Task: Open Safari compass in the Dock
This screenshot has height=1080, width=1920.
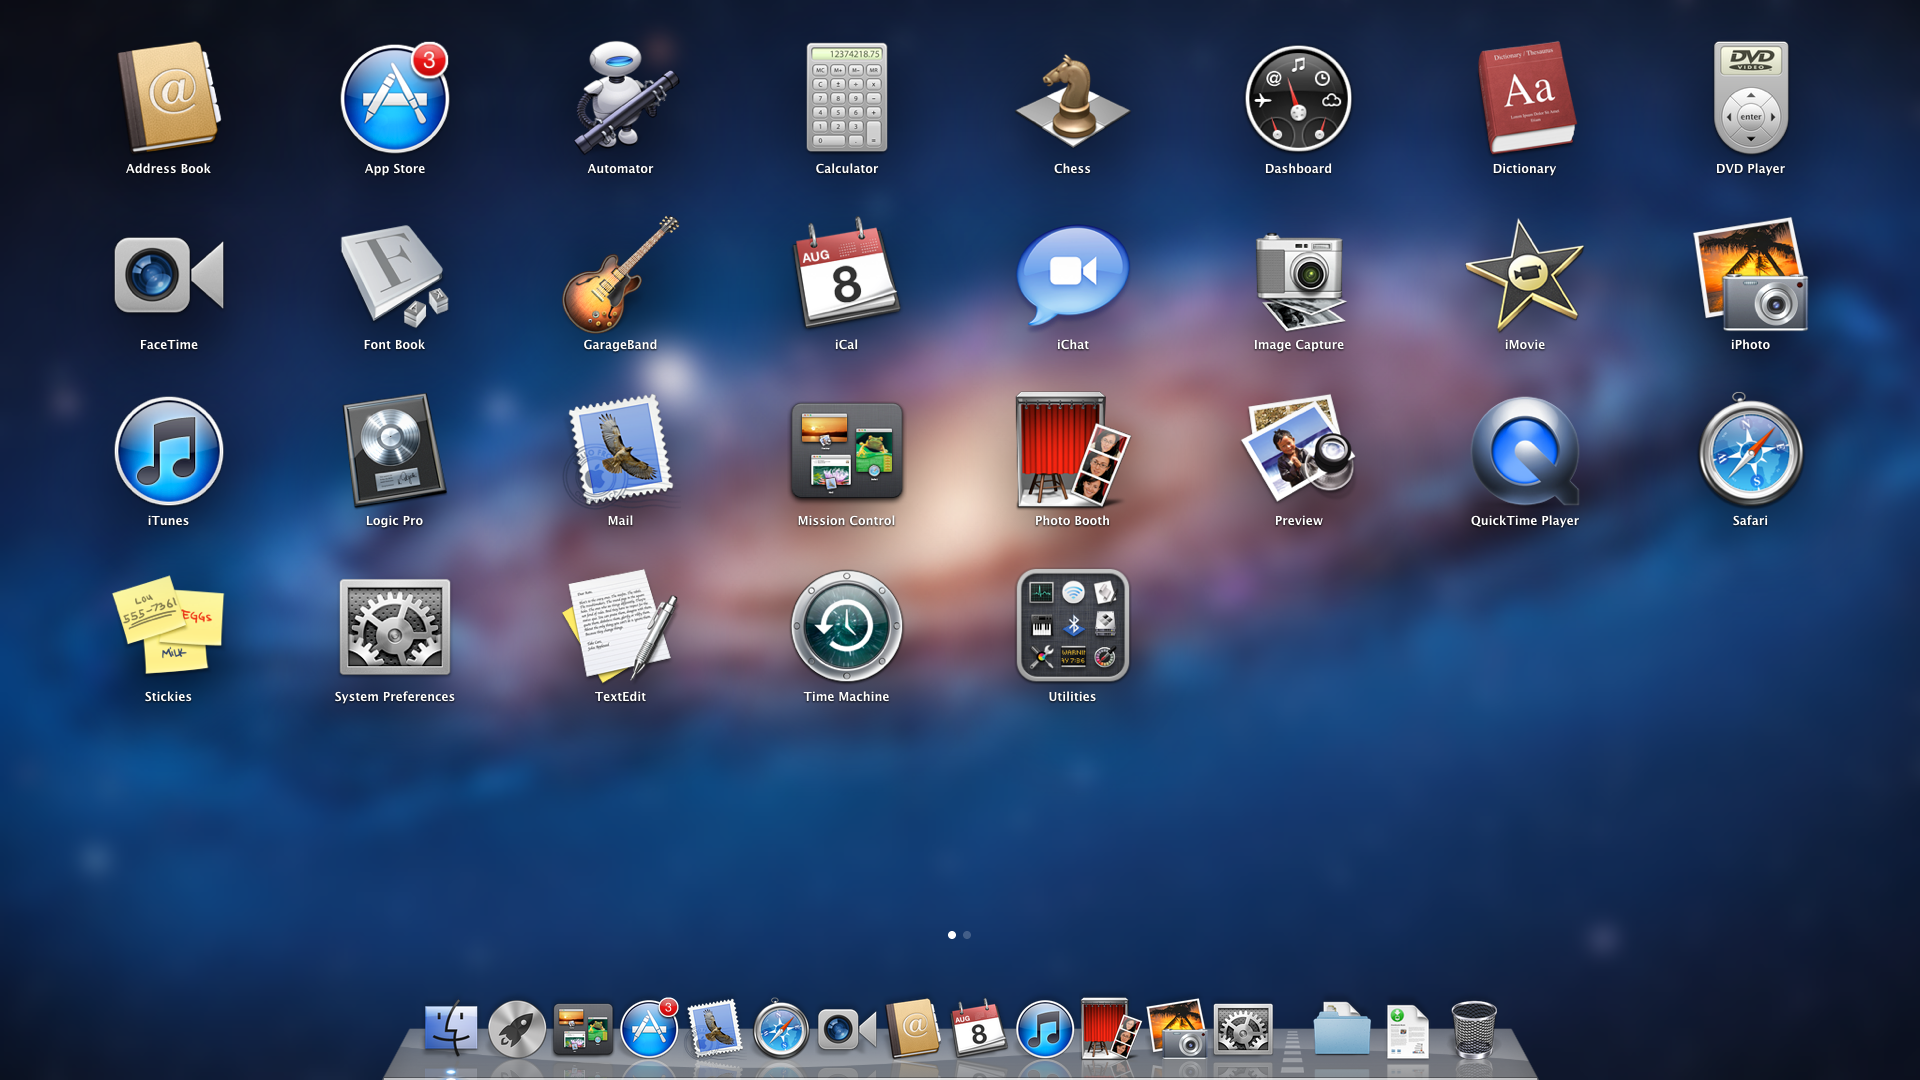Action: 781,1029
